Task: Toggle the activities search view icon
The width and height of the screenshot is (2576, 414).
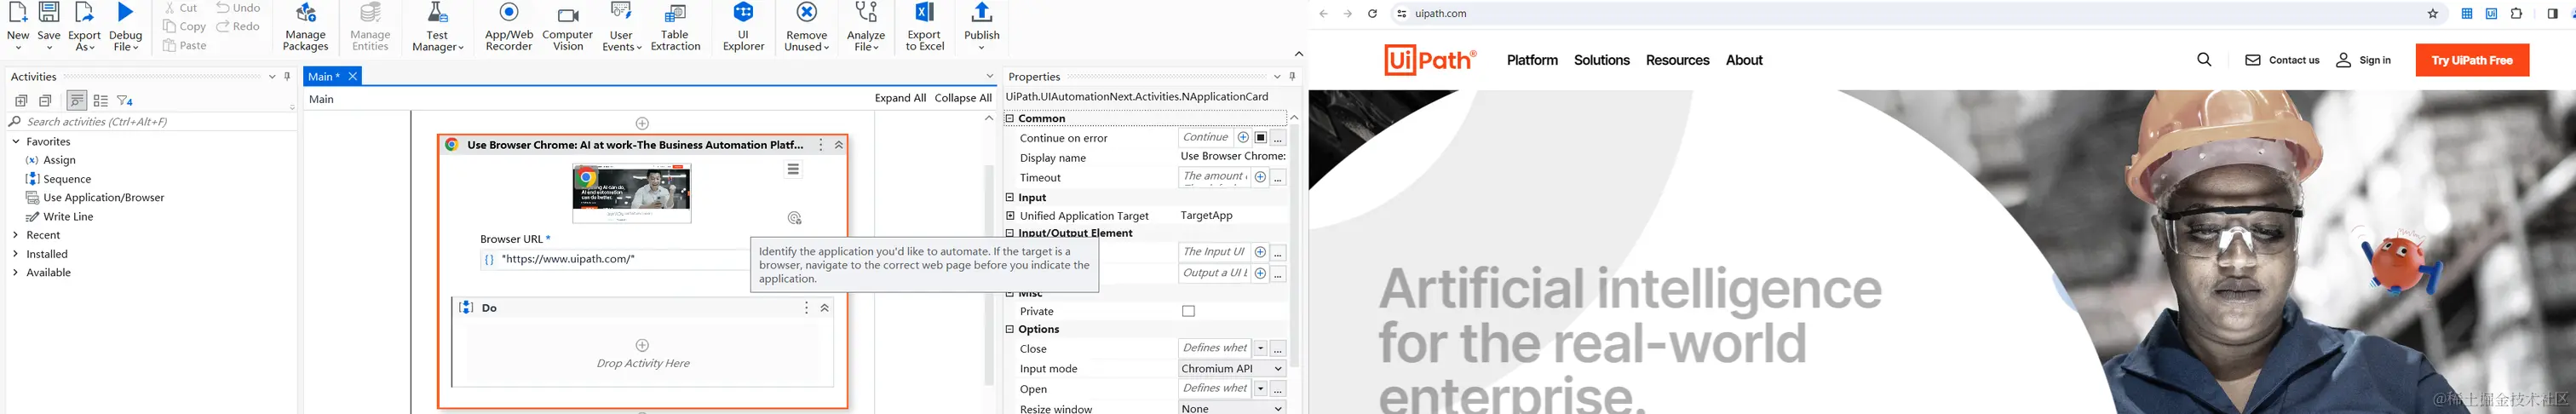Action: tap(76, 101)
